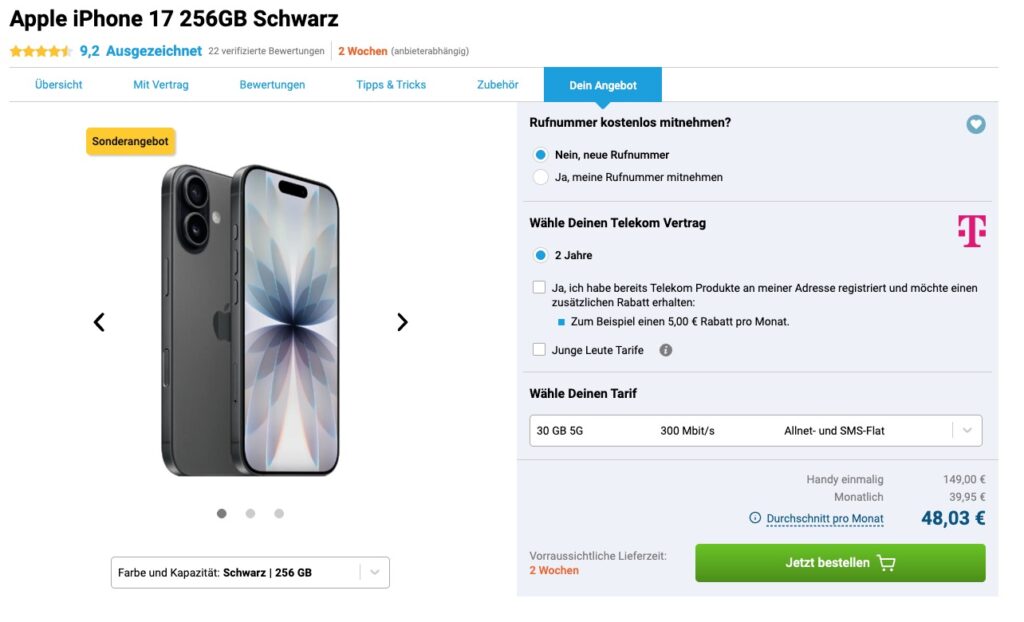
Task: Click info icon next to Junge Leute Tarife
Action: [x=666, y=350]
